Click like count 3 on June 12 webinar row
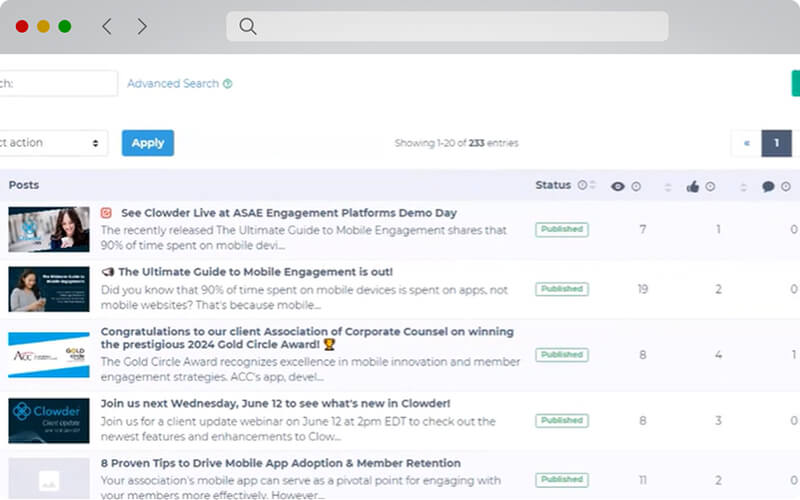Viewport: 800px width, 500px height. [718, 421]
